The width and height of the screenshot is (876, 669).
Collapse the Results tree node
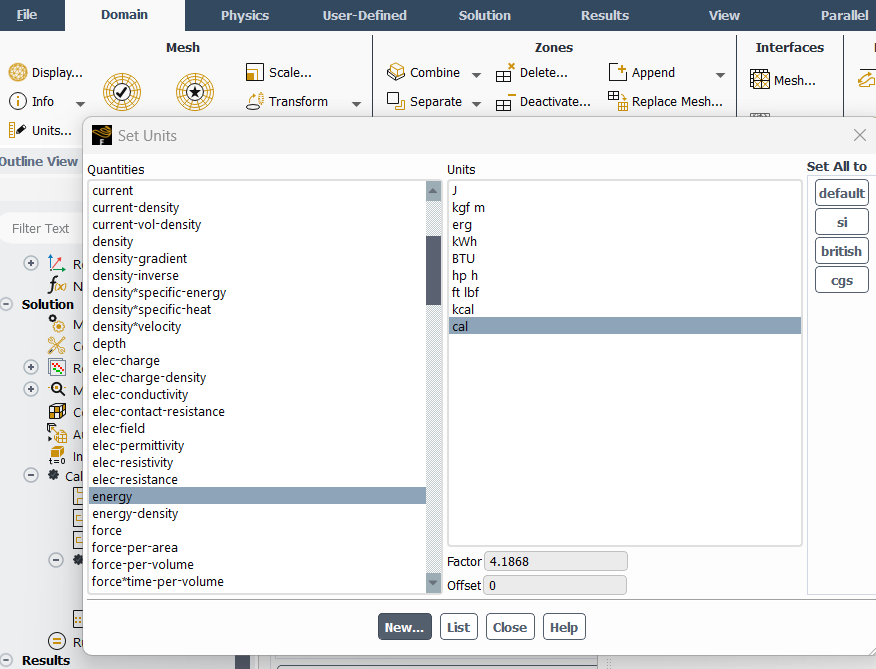pos(7,660)
